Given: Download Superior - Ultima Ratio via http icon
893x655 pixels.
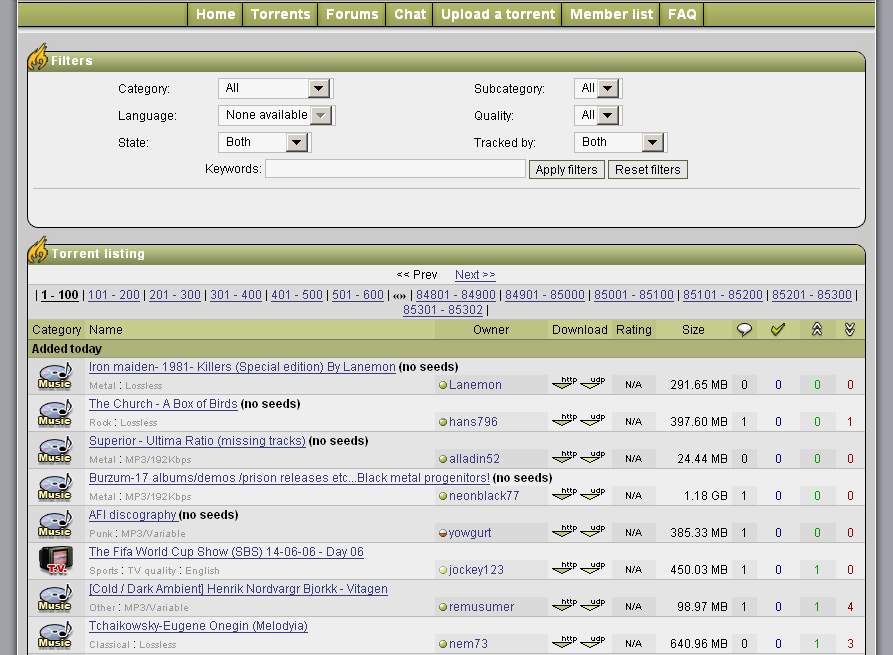Looking at the screenshot, I should (564, 457).
